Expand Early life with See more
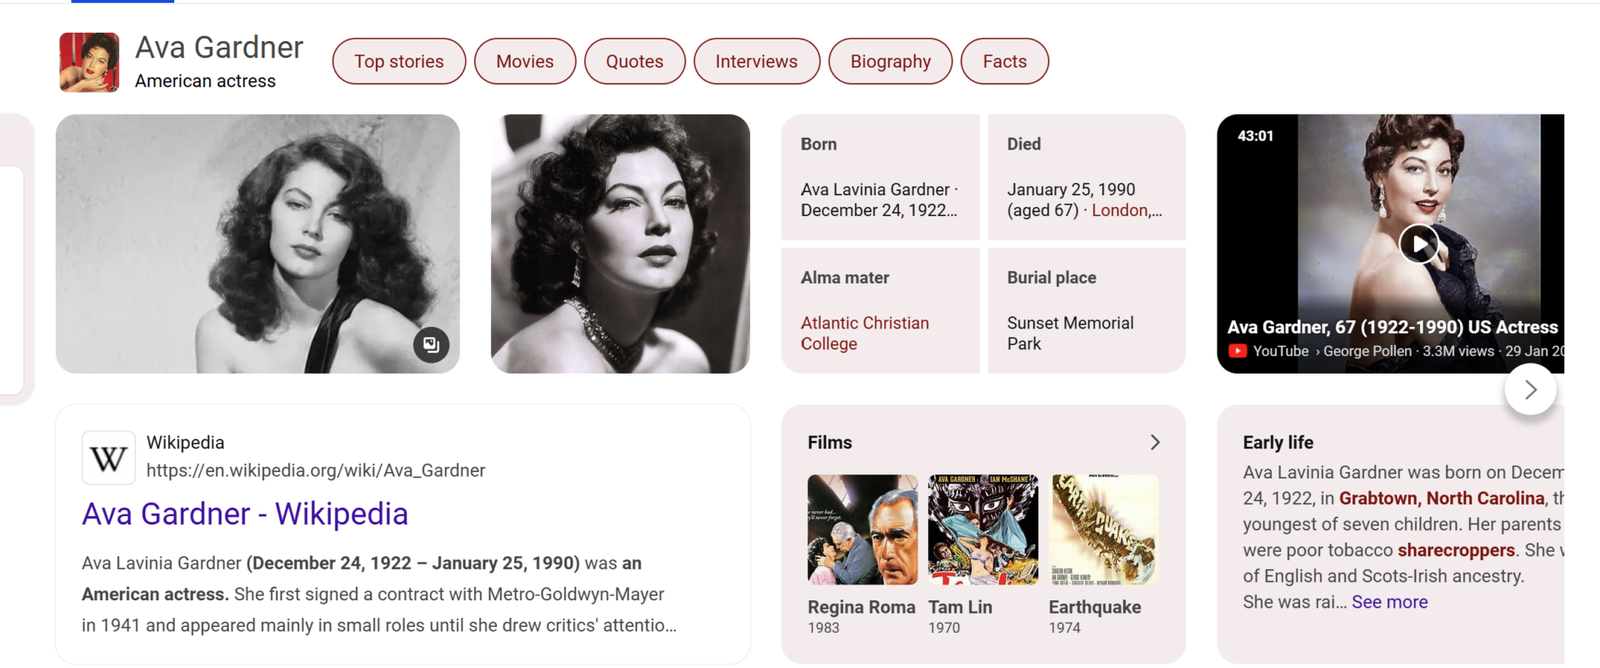 (1389, 602)
